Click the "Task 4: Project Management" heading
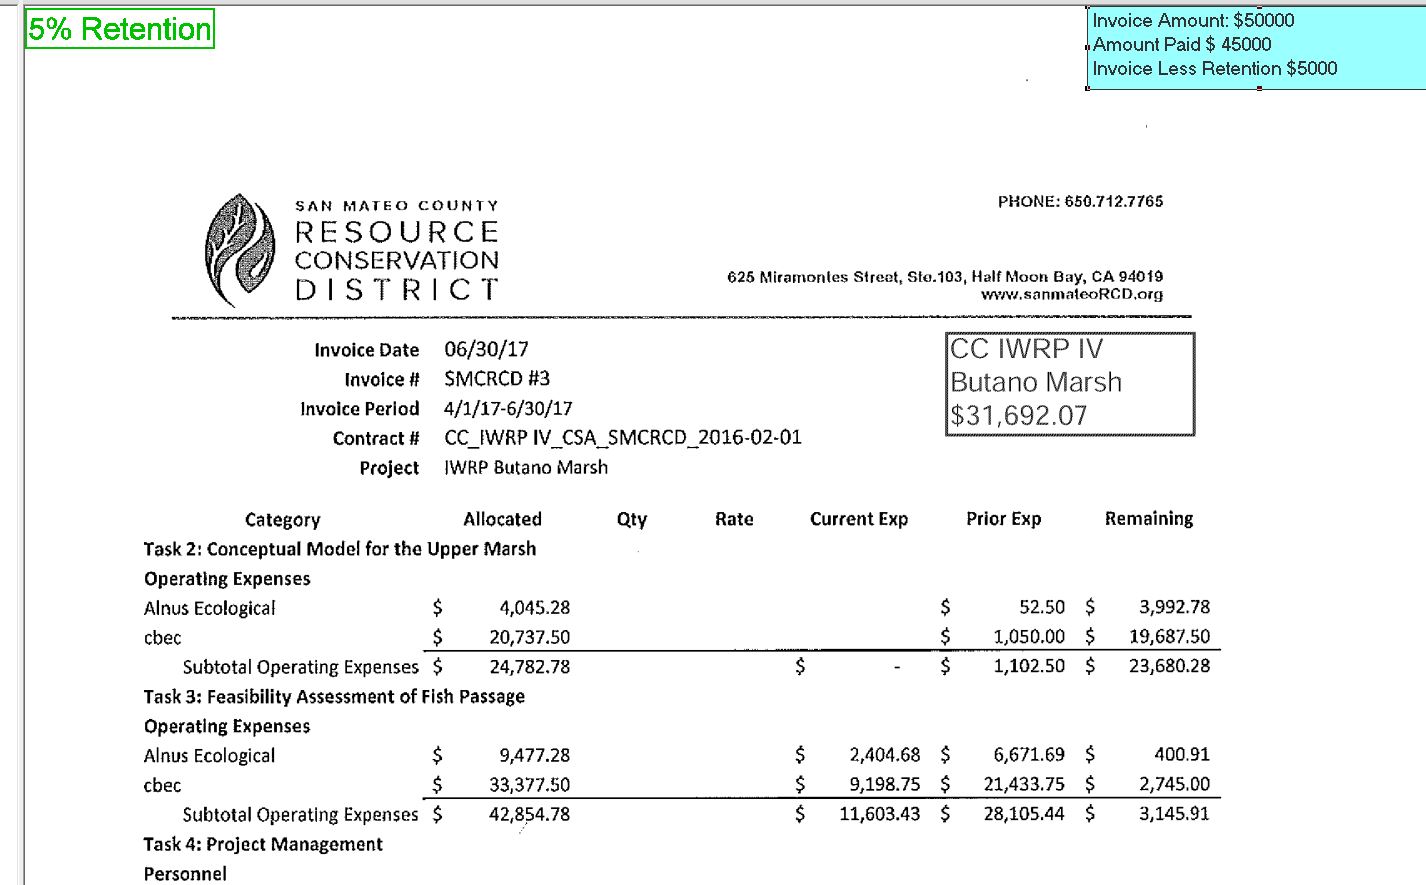The width and height of the screenshot is (1426, 885). point(263,845)
